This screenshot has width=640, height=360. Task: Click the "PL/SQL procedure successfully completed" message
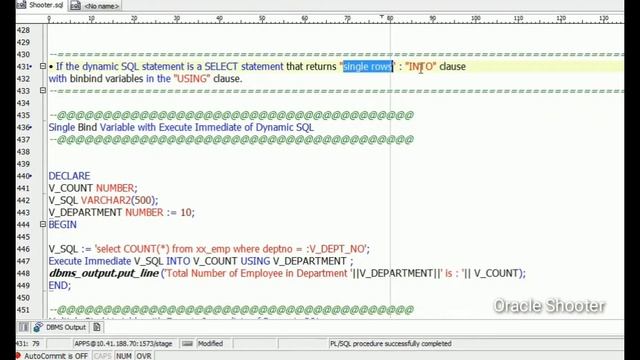(391, 344)
